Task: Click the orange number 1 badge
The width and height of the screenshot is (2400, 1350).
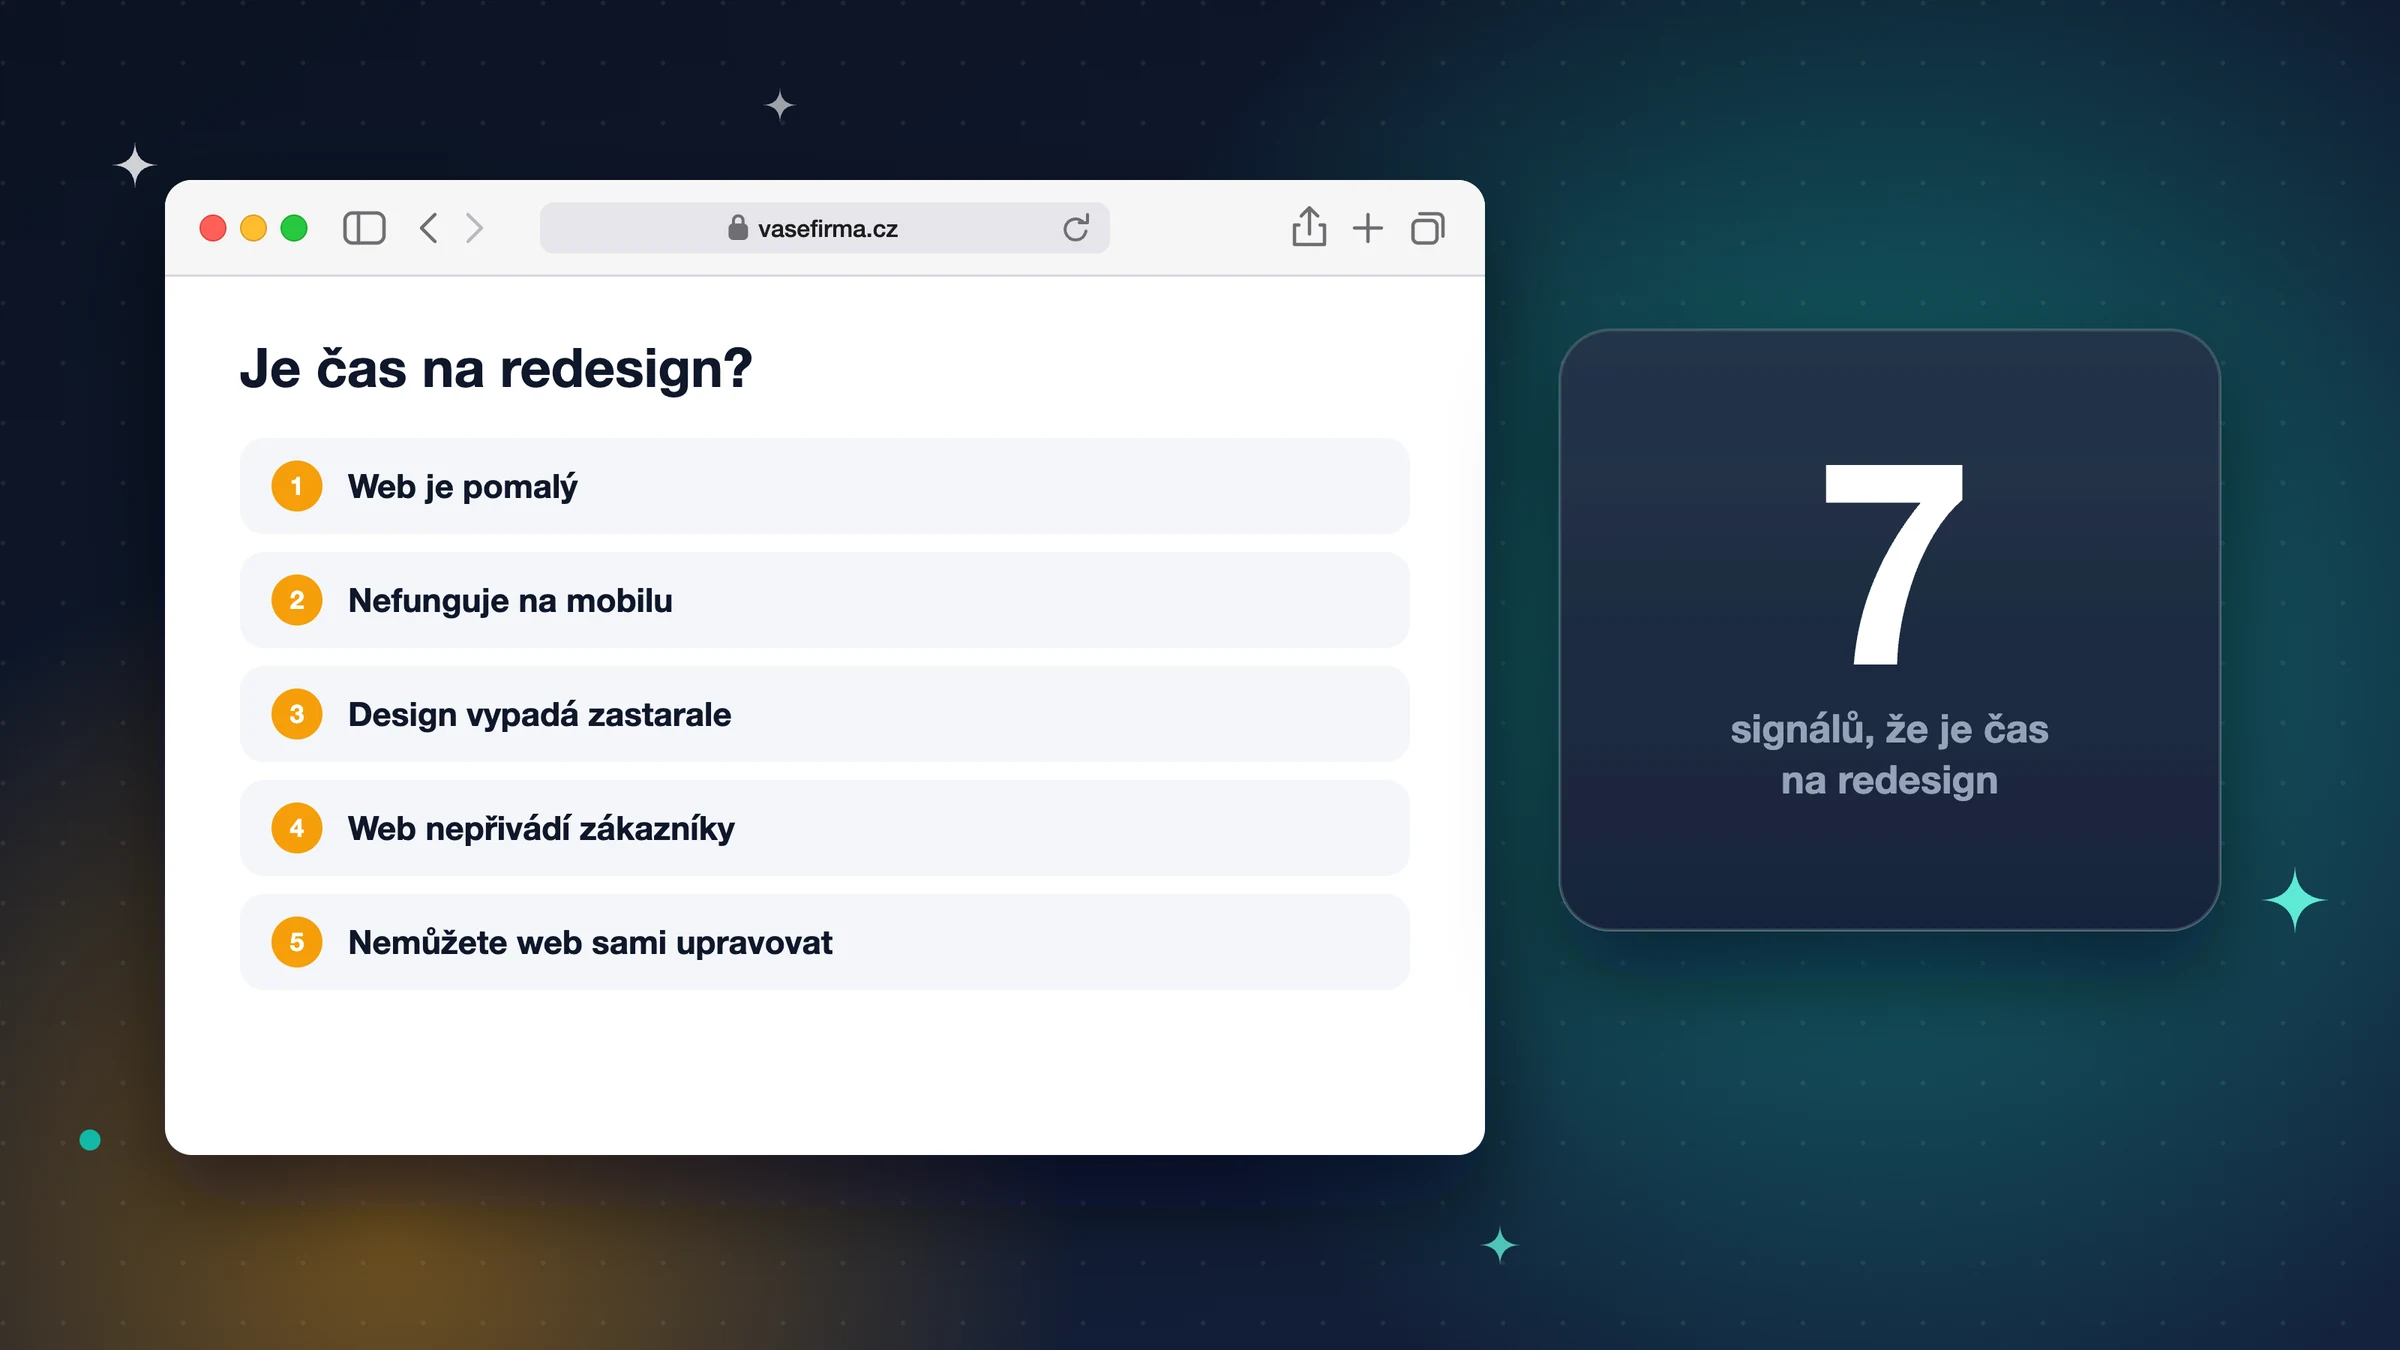Action: [x=297, y=486]
